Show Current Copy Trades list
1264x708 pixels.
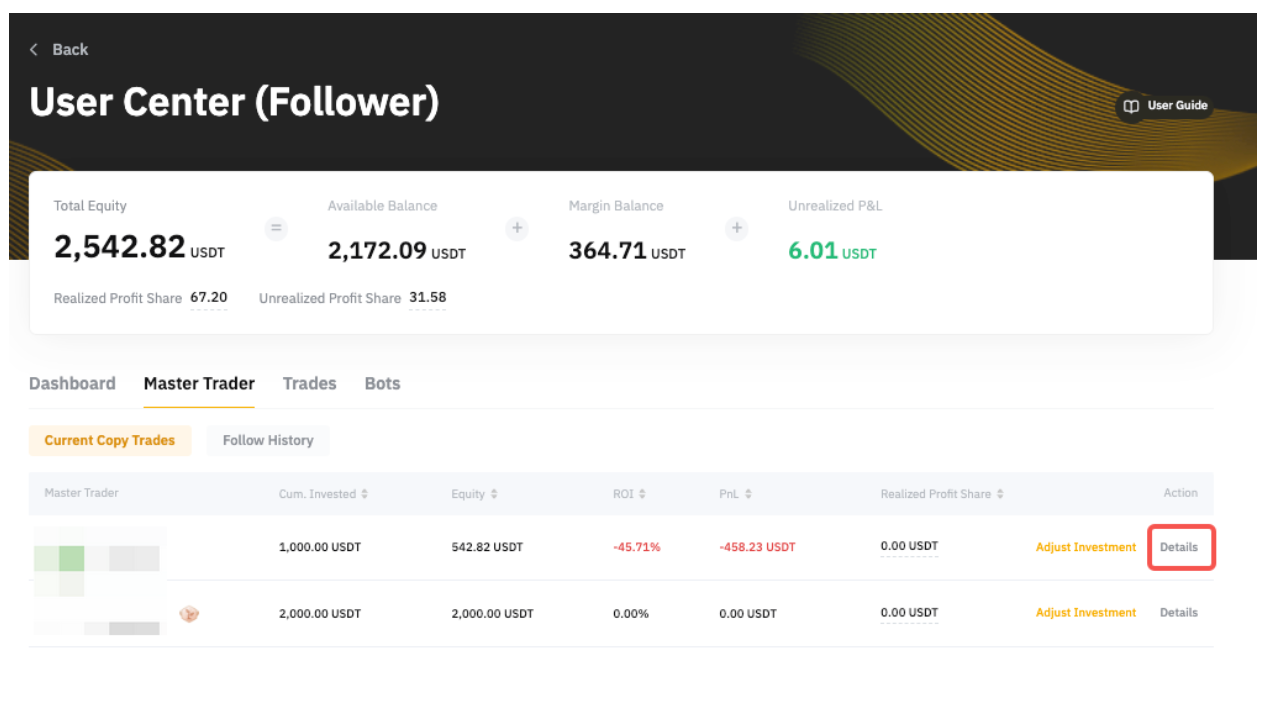[110, 441]
